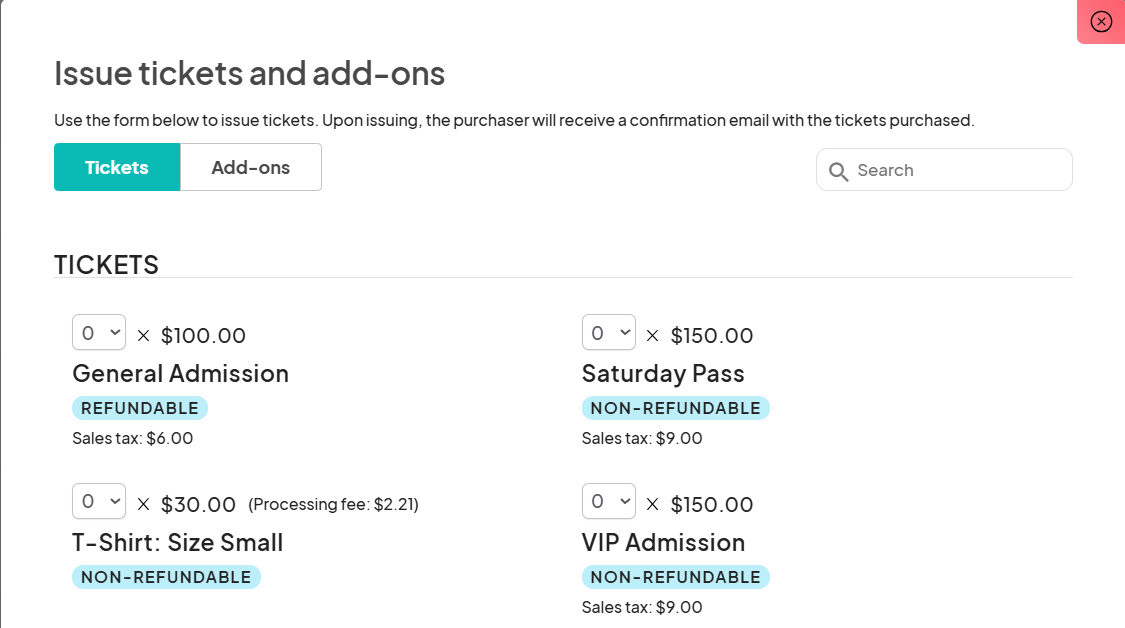Select the Tickets tab
This screenshot has height=628, width=1125.
pos(117,167)
